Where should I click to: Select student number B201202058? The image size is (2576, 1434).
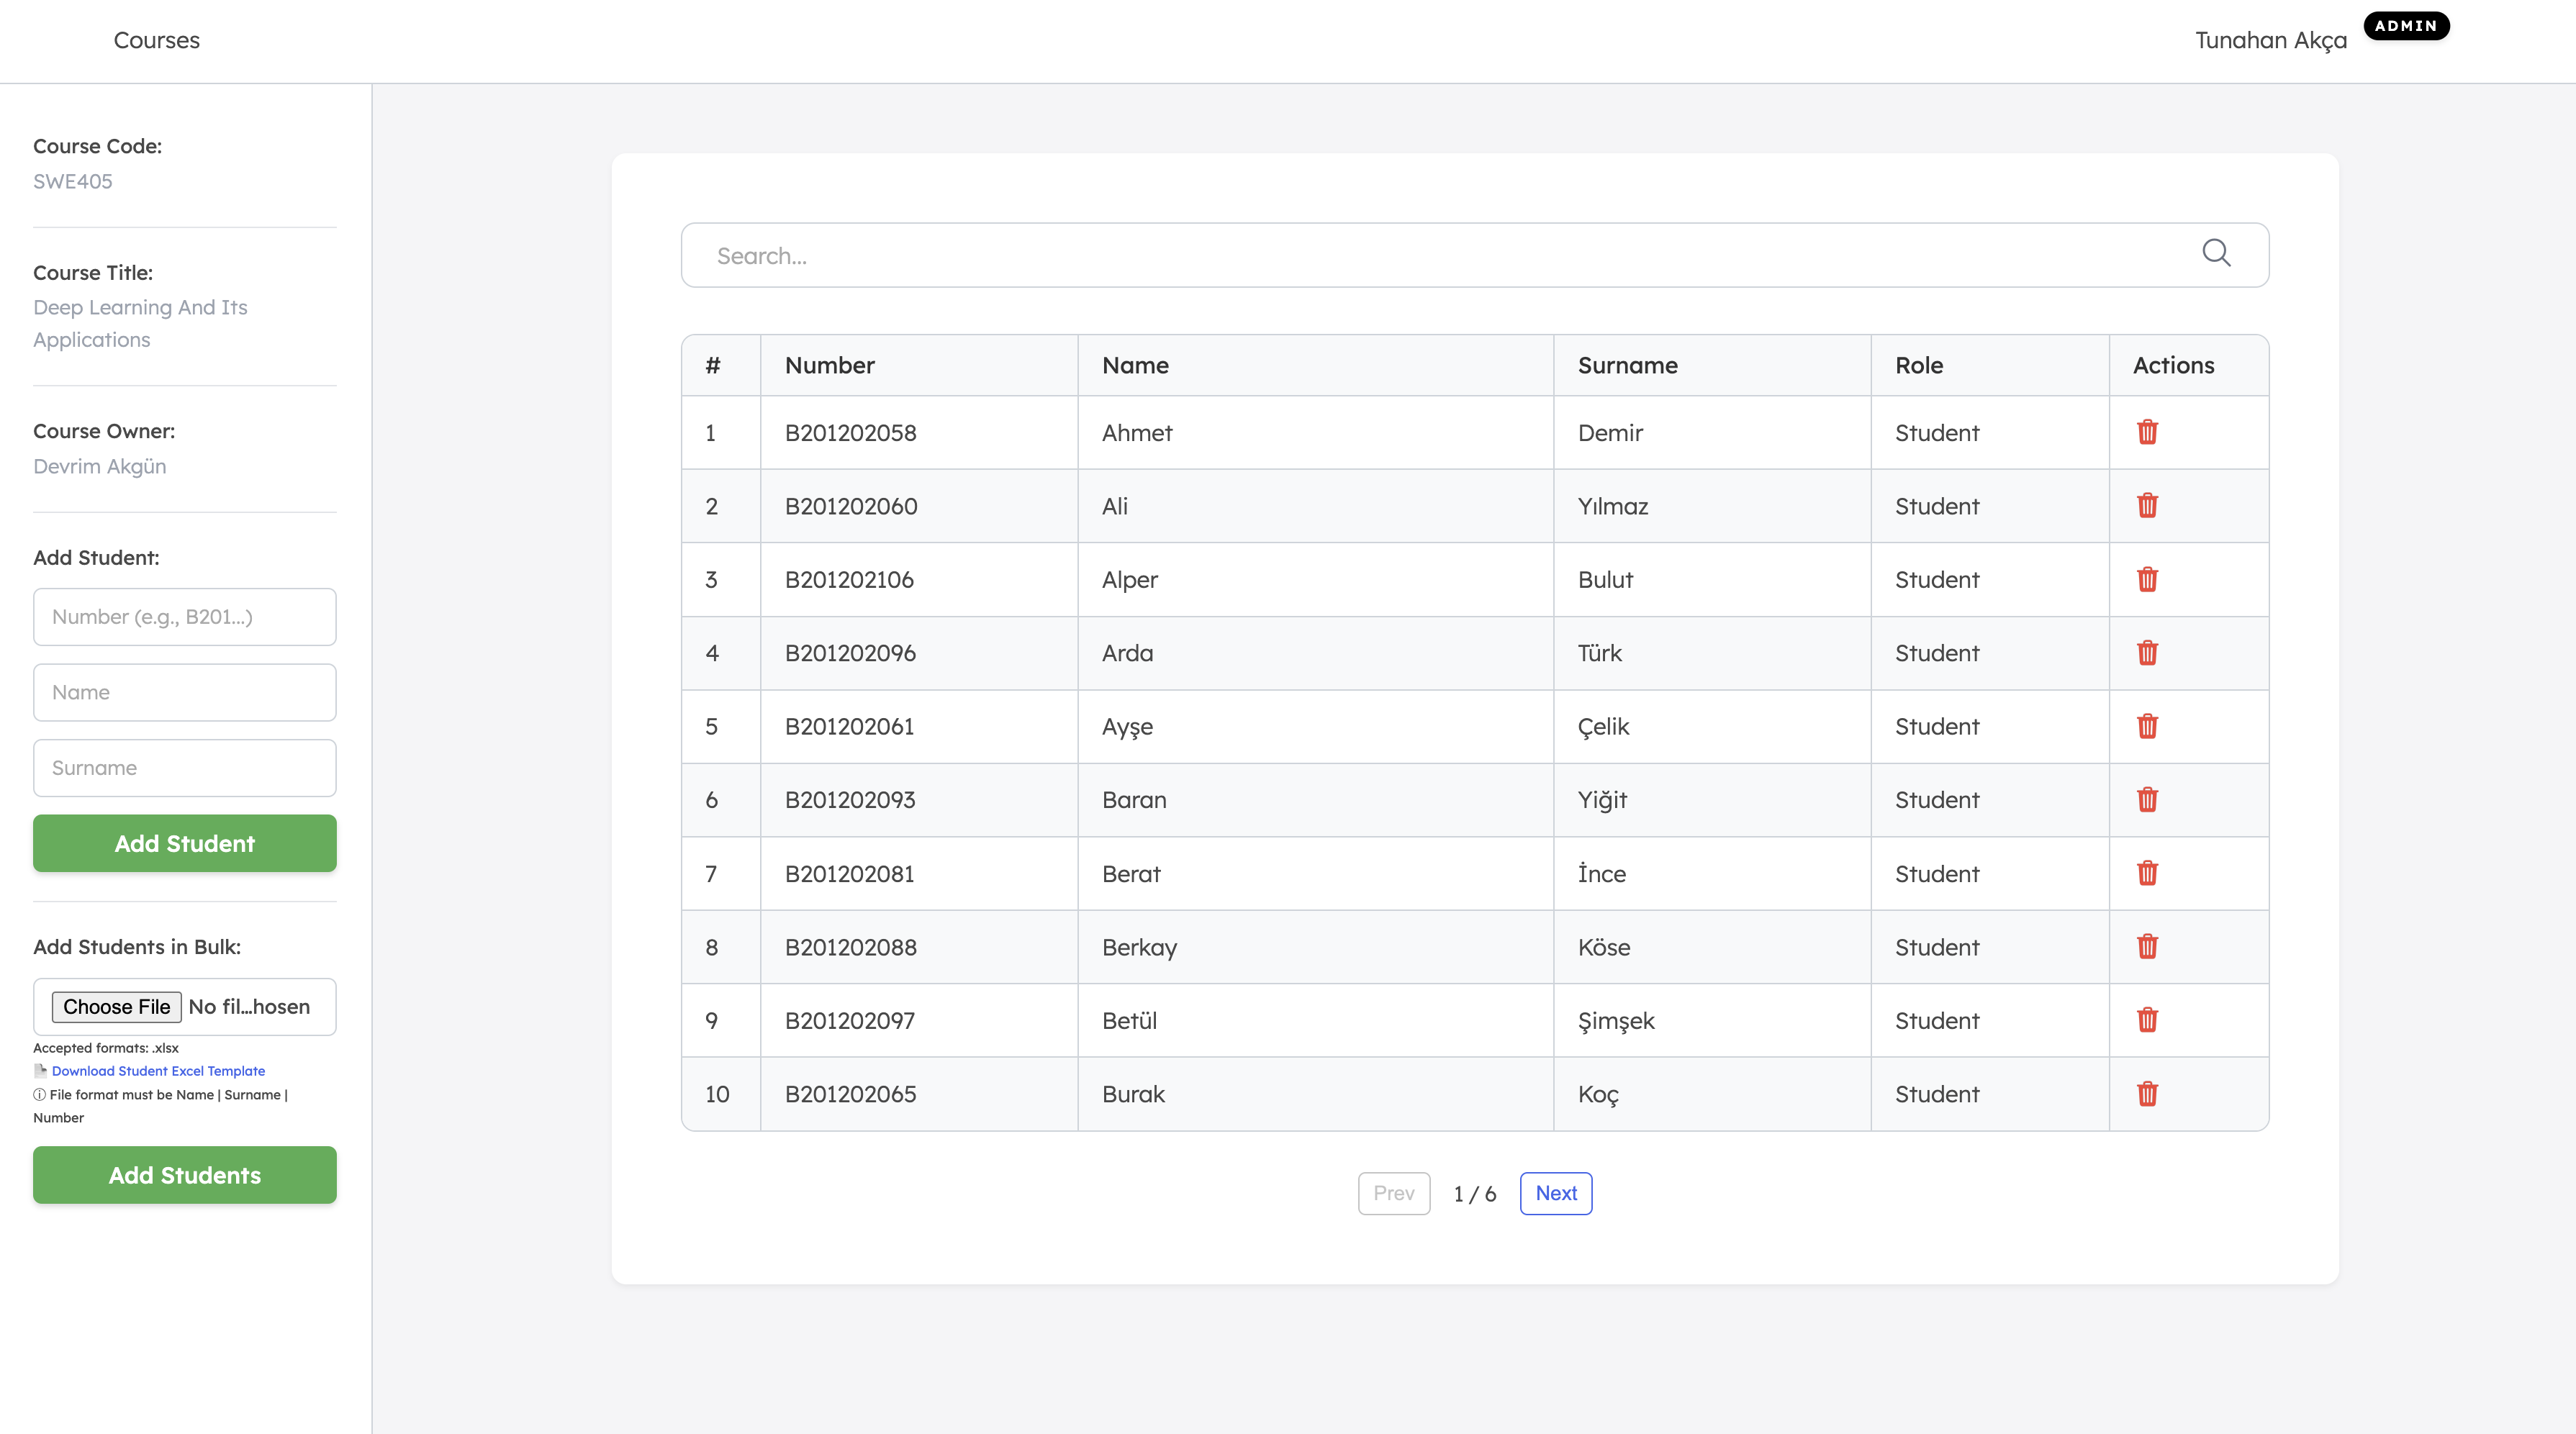click(850, 432)
